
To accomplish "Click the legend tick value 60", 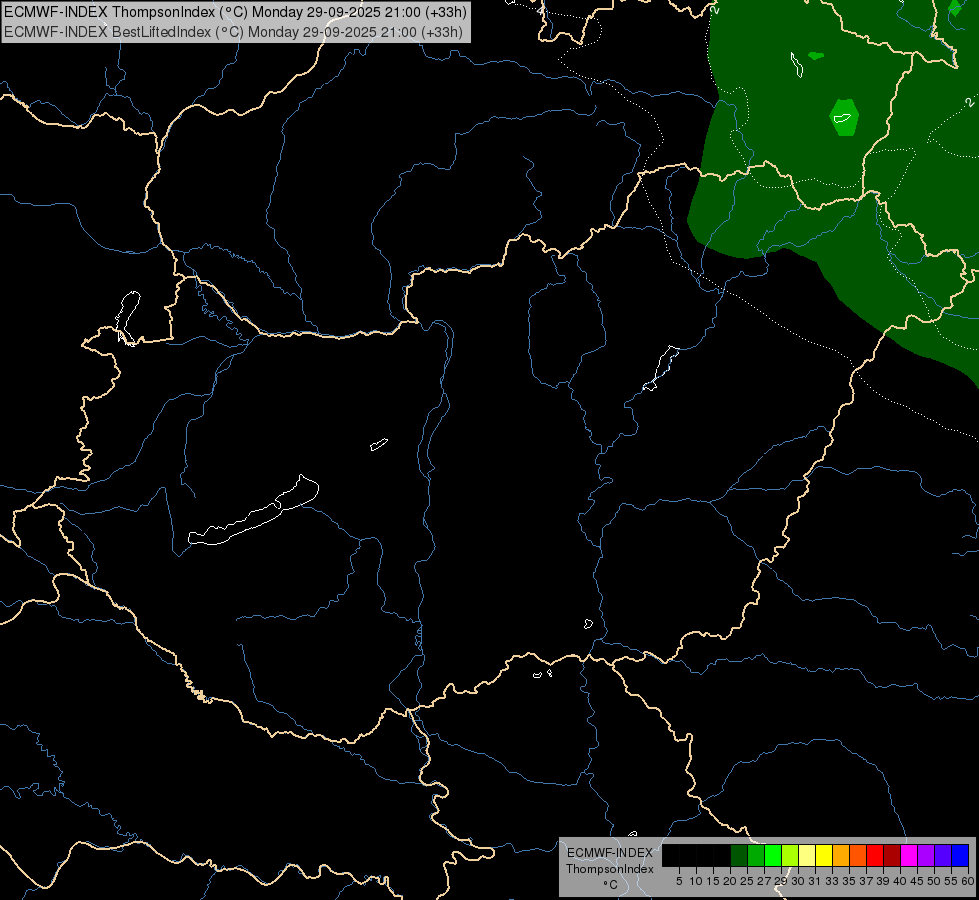I will [x=968, y=881].
